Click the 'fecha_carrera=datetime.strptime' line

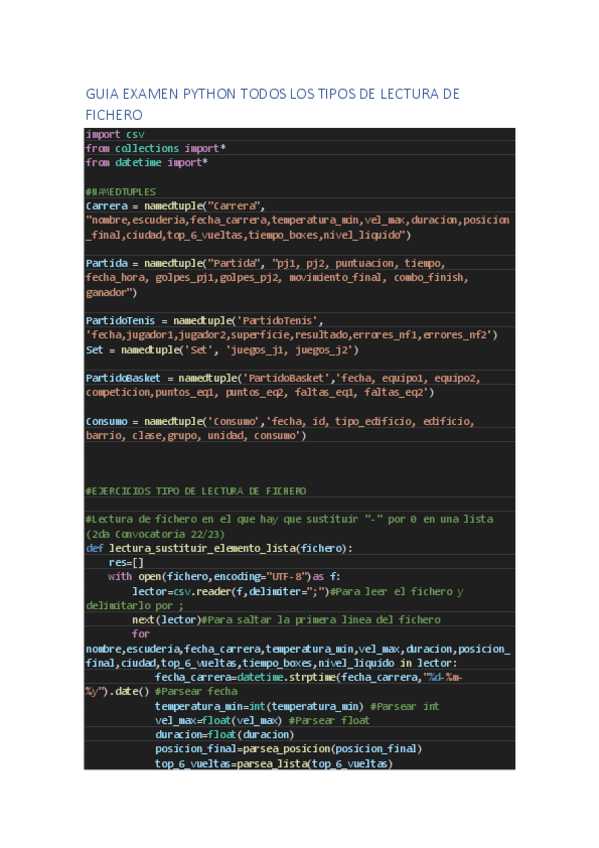309,677
